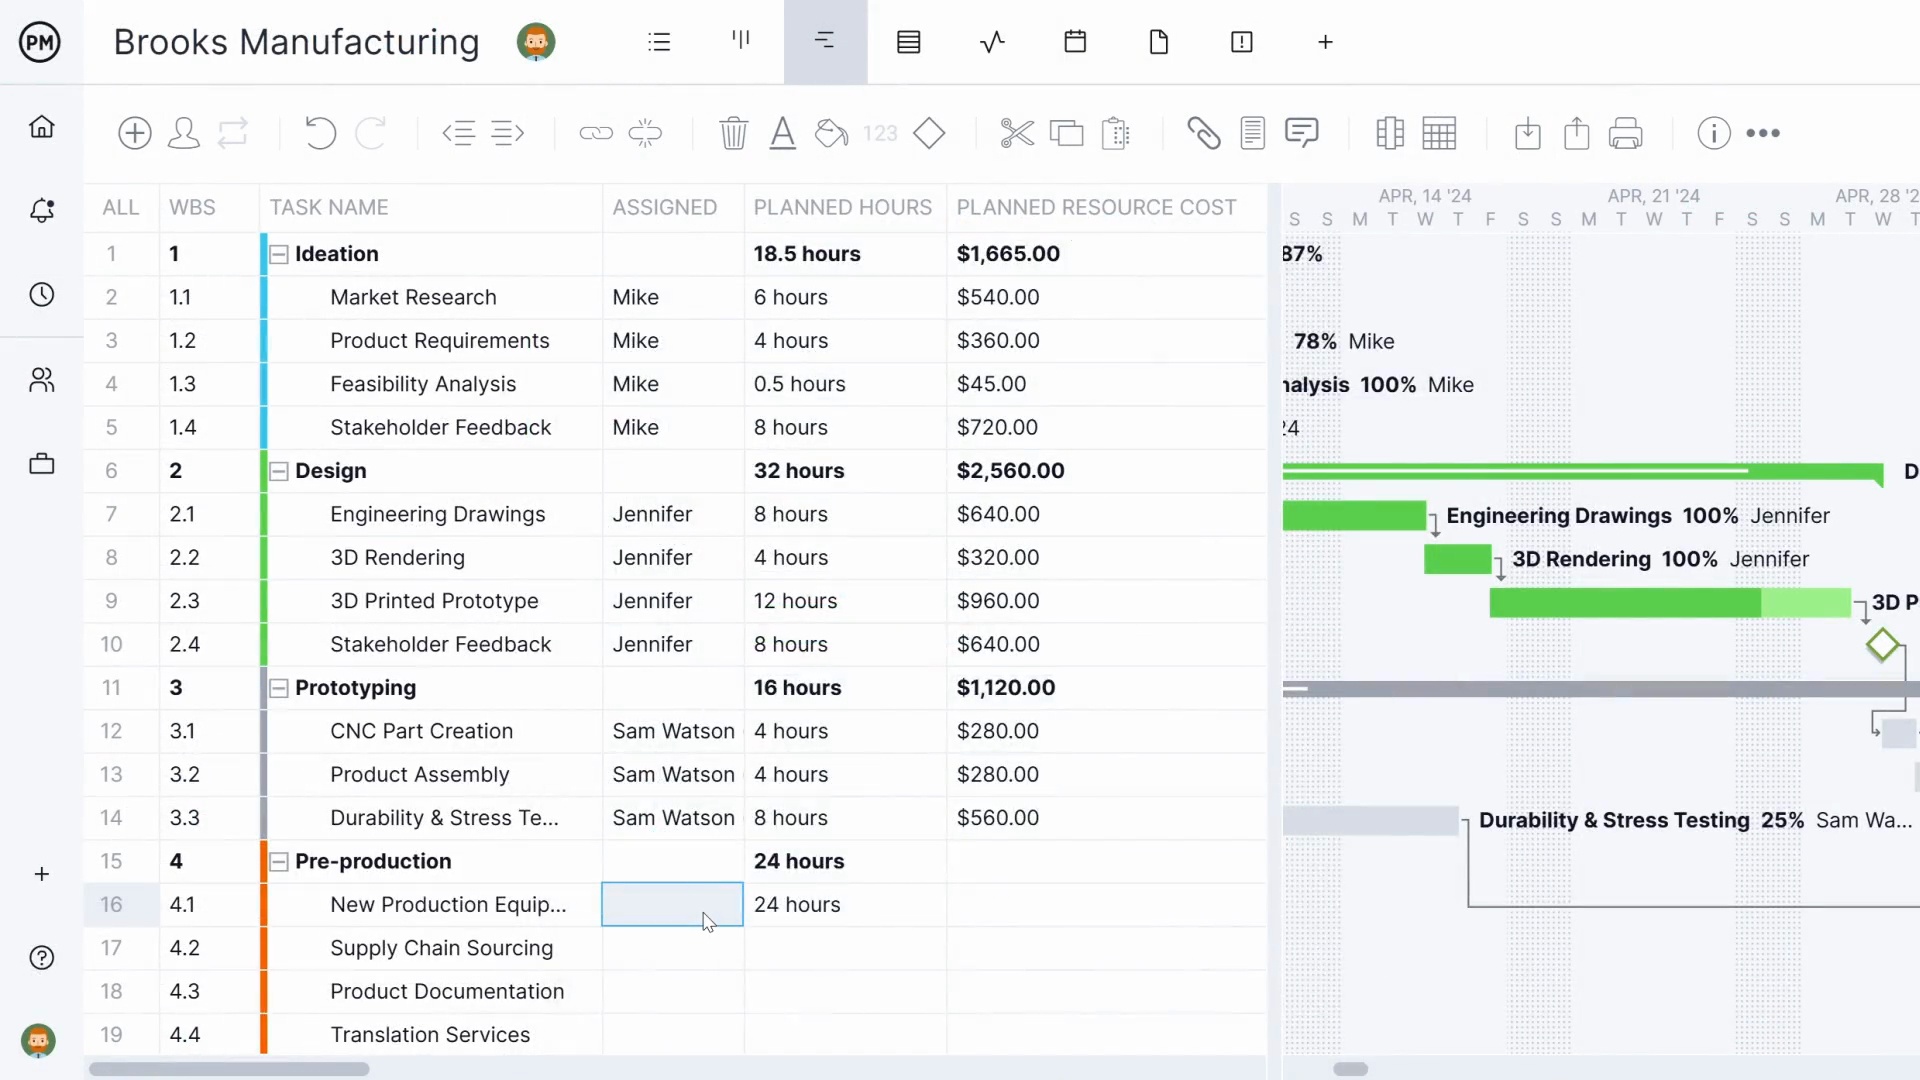Click the delete trash can icon
1920x1080 pixels.
[x=733, y=133]
